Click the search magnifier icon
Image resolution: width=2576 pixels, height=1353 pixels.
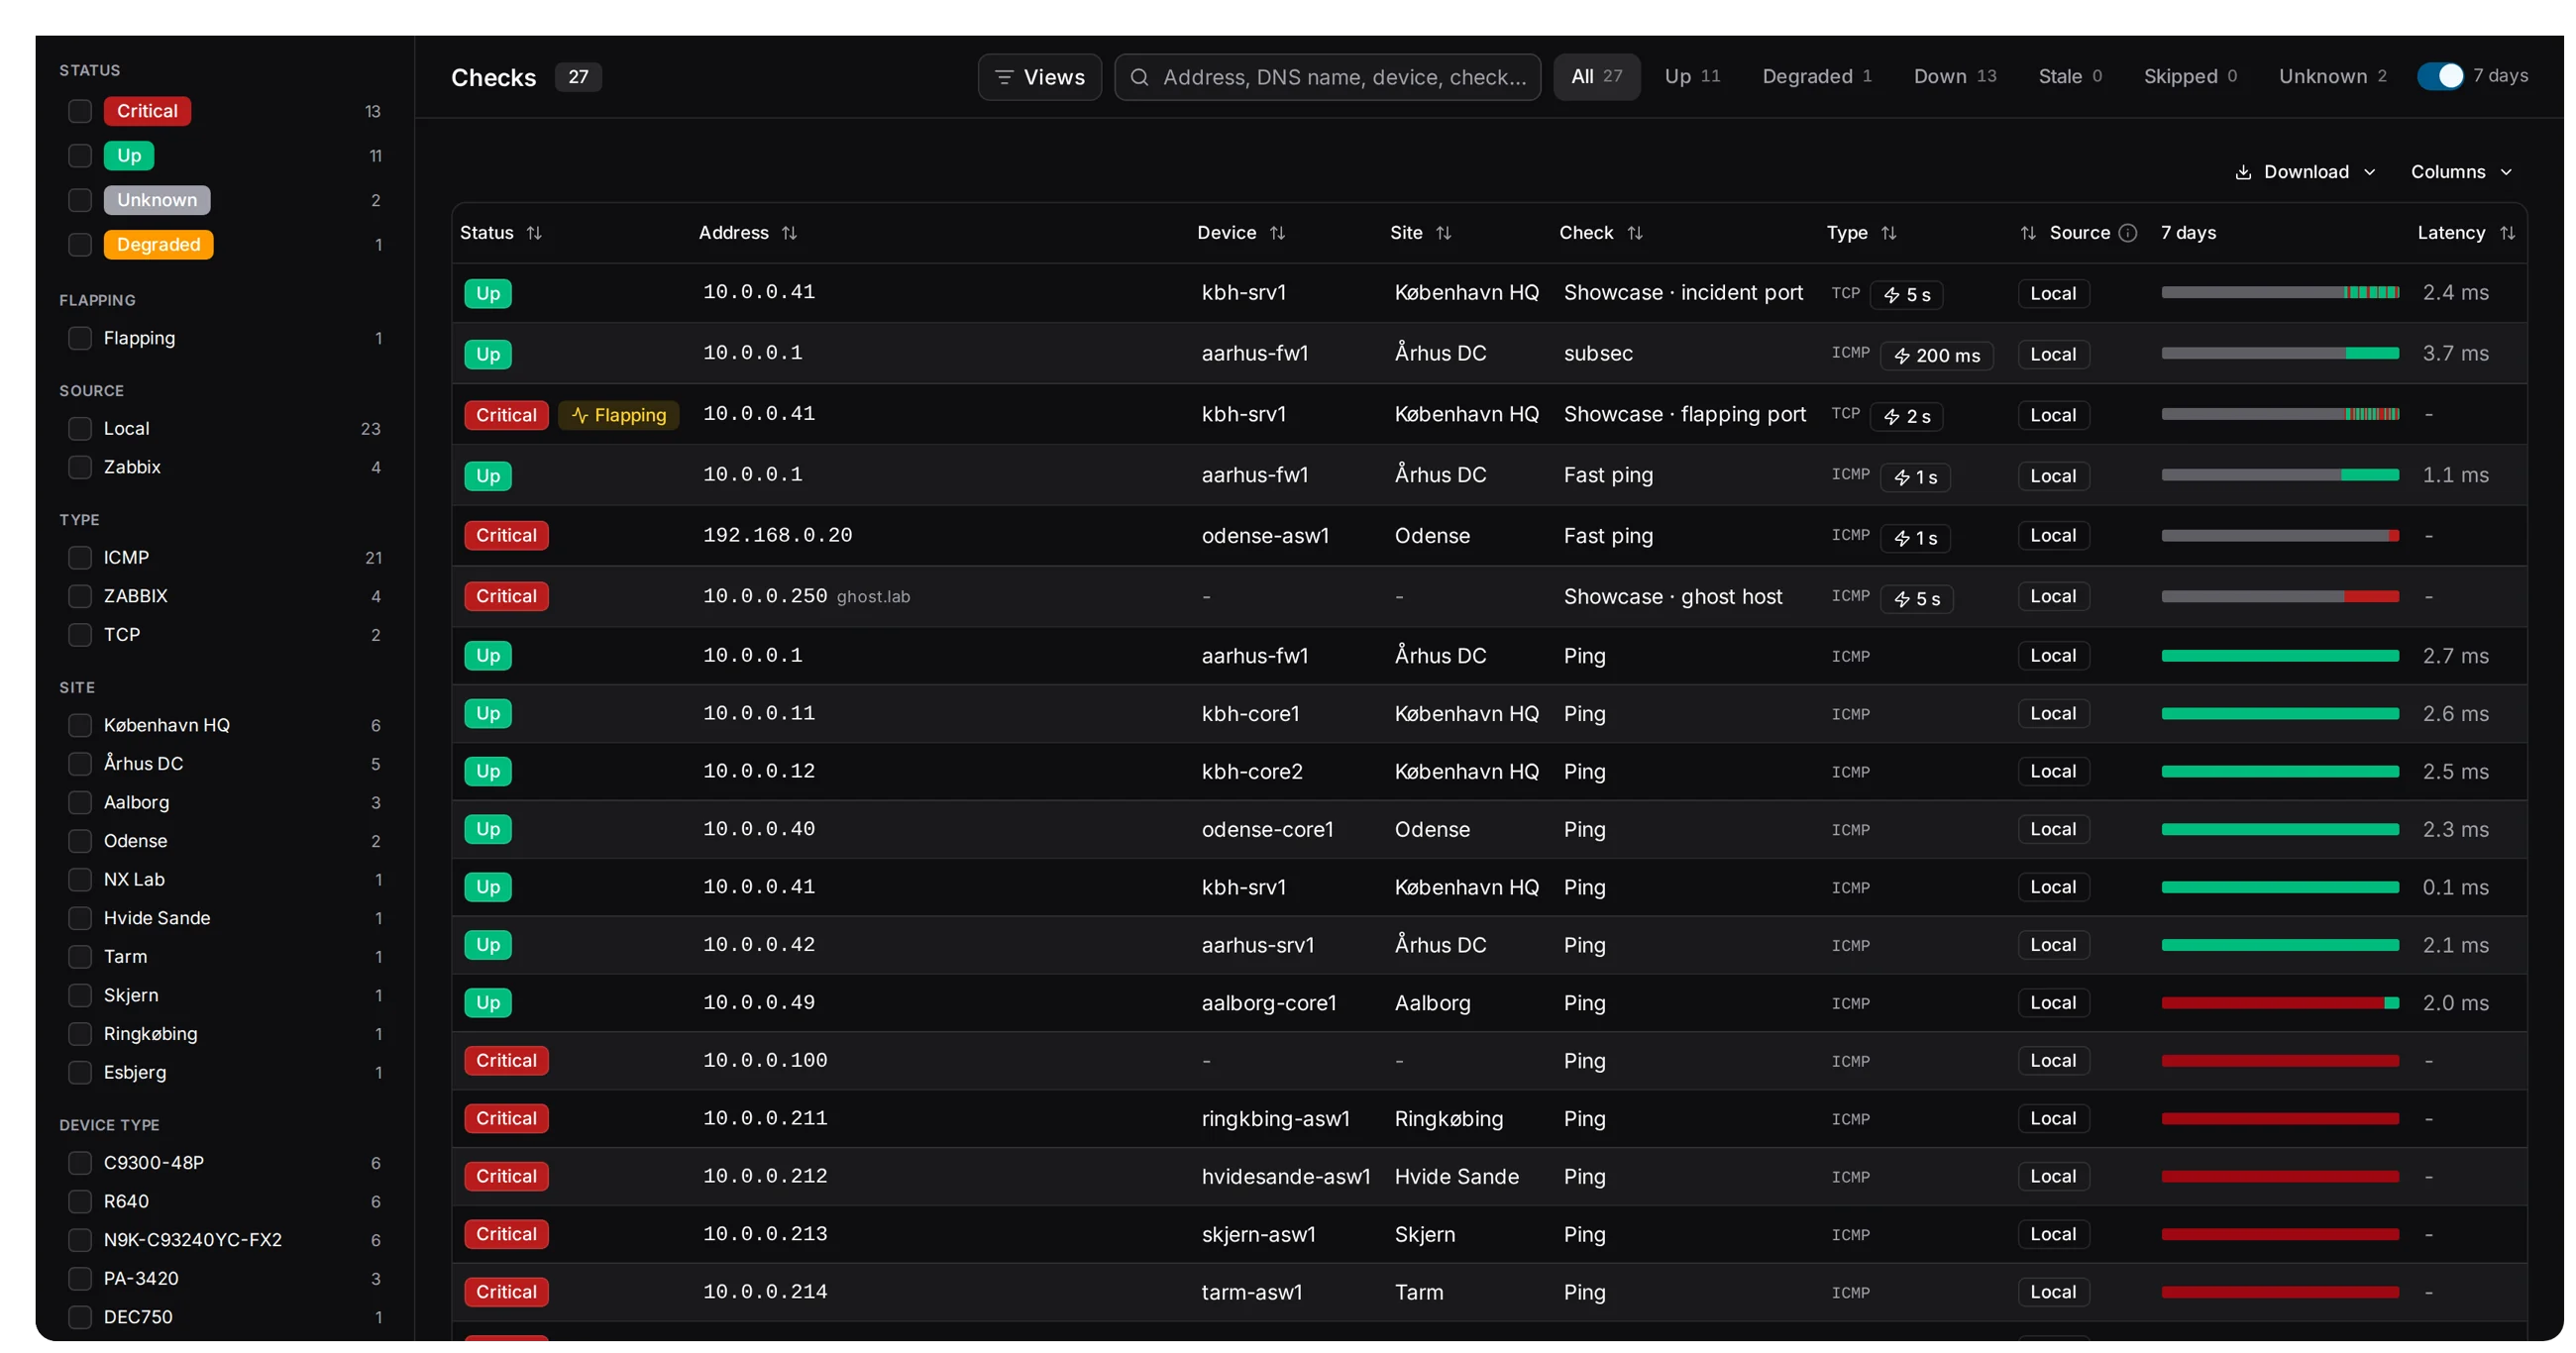click(x=1139, y=77)
